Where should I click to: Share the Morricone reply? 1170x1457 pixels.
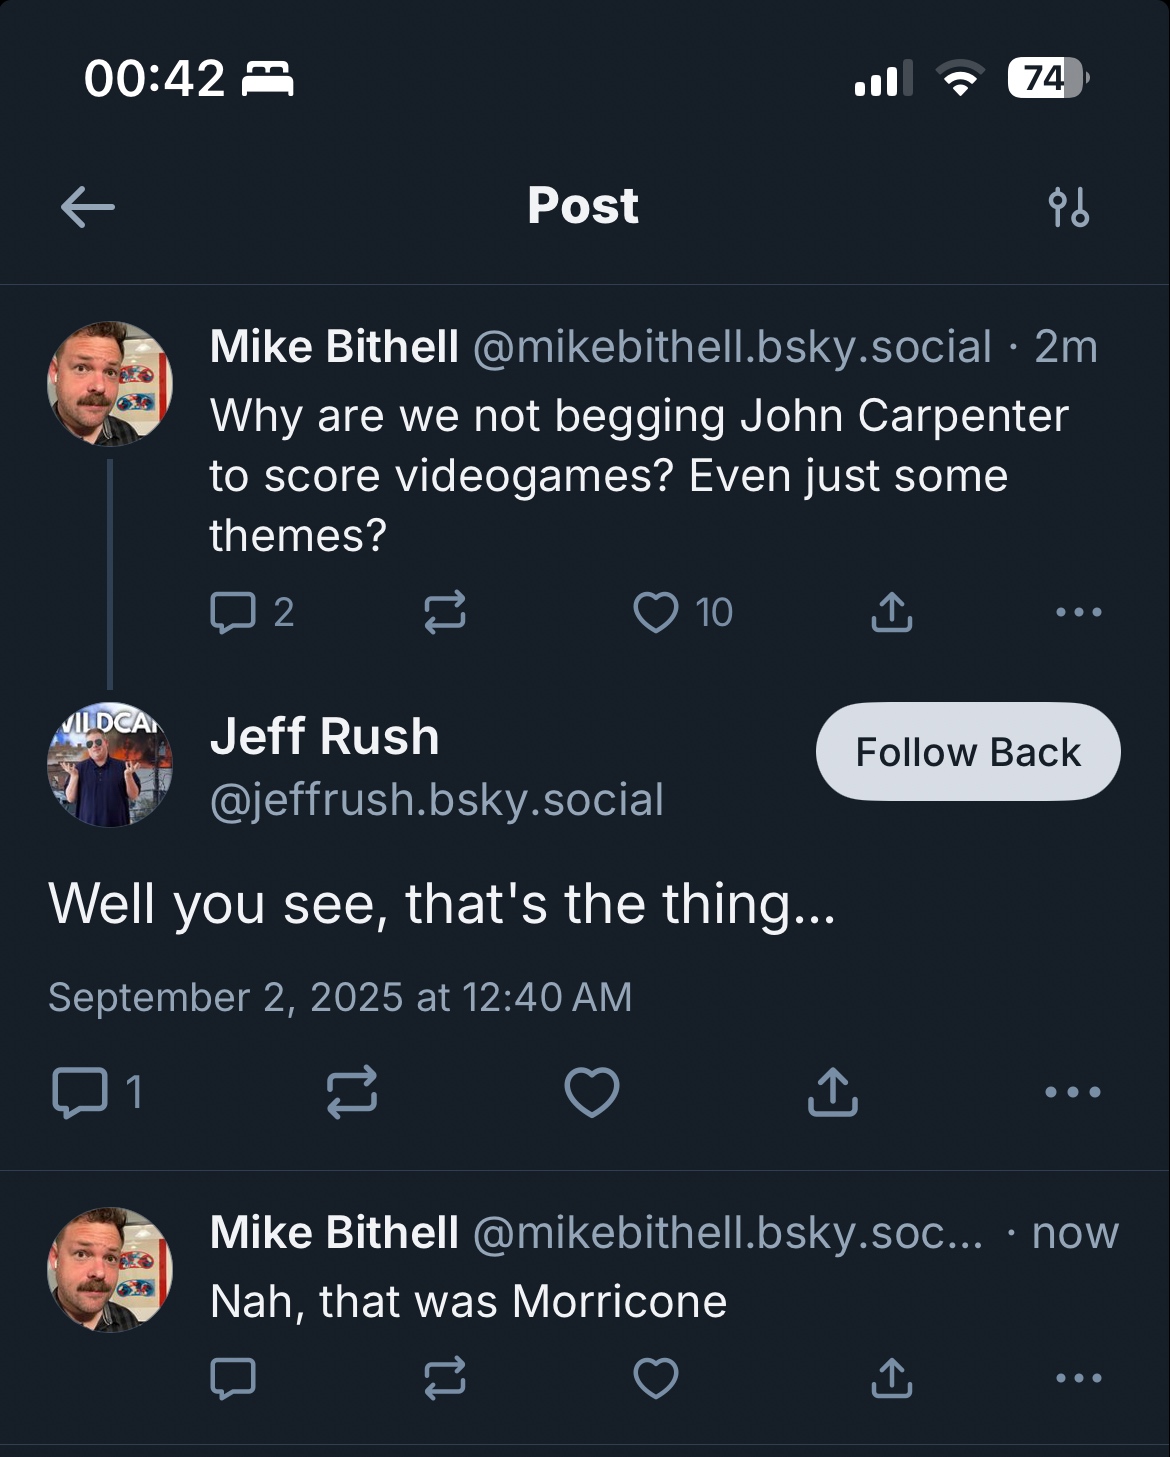click(x=891, y=1378)
